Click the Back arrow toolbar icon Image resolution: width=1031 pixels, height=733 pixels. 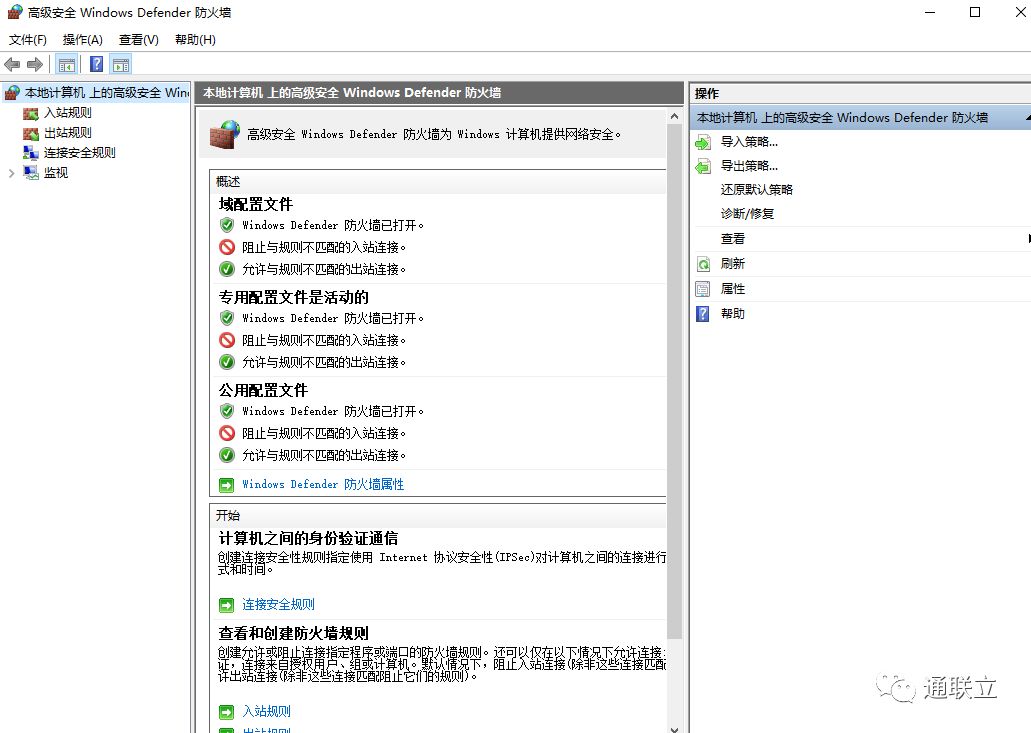pyautogui.click(x=12, y=64)
